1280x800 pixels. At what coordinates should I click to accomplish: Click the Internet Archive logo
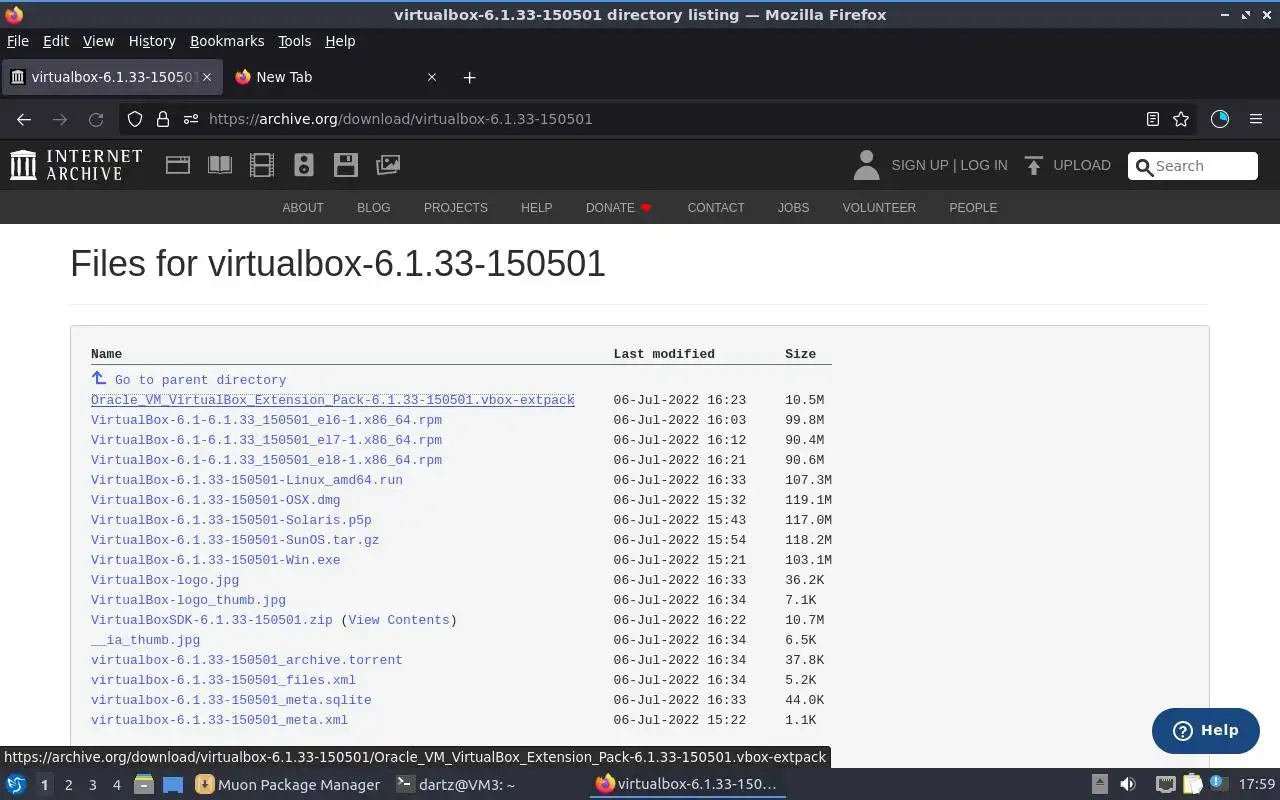click(76, 165)
